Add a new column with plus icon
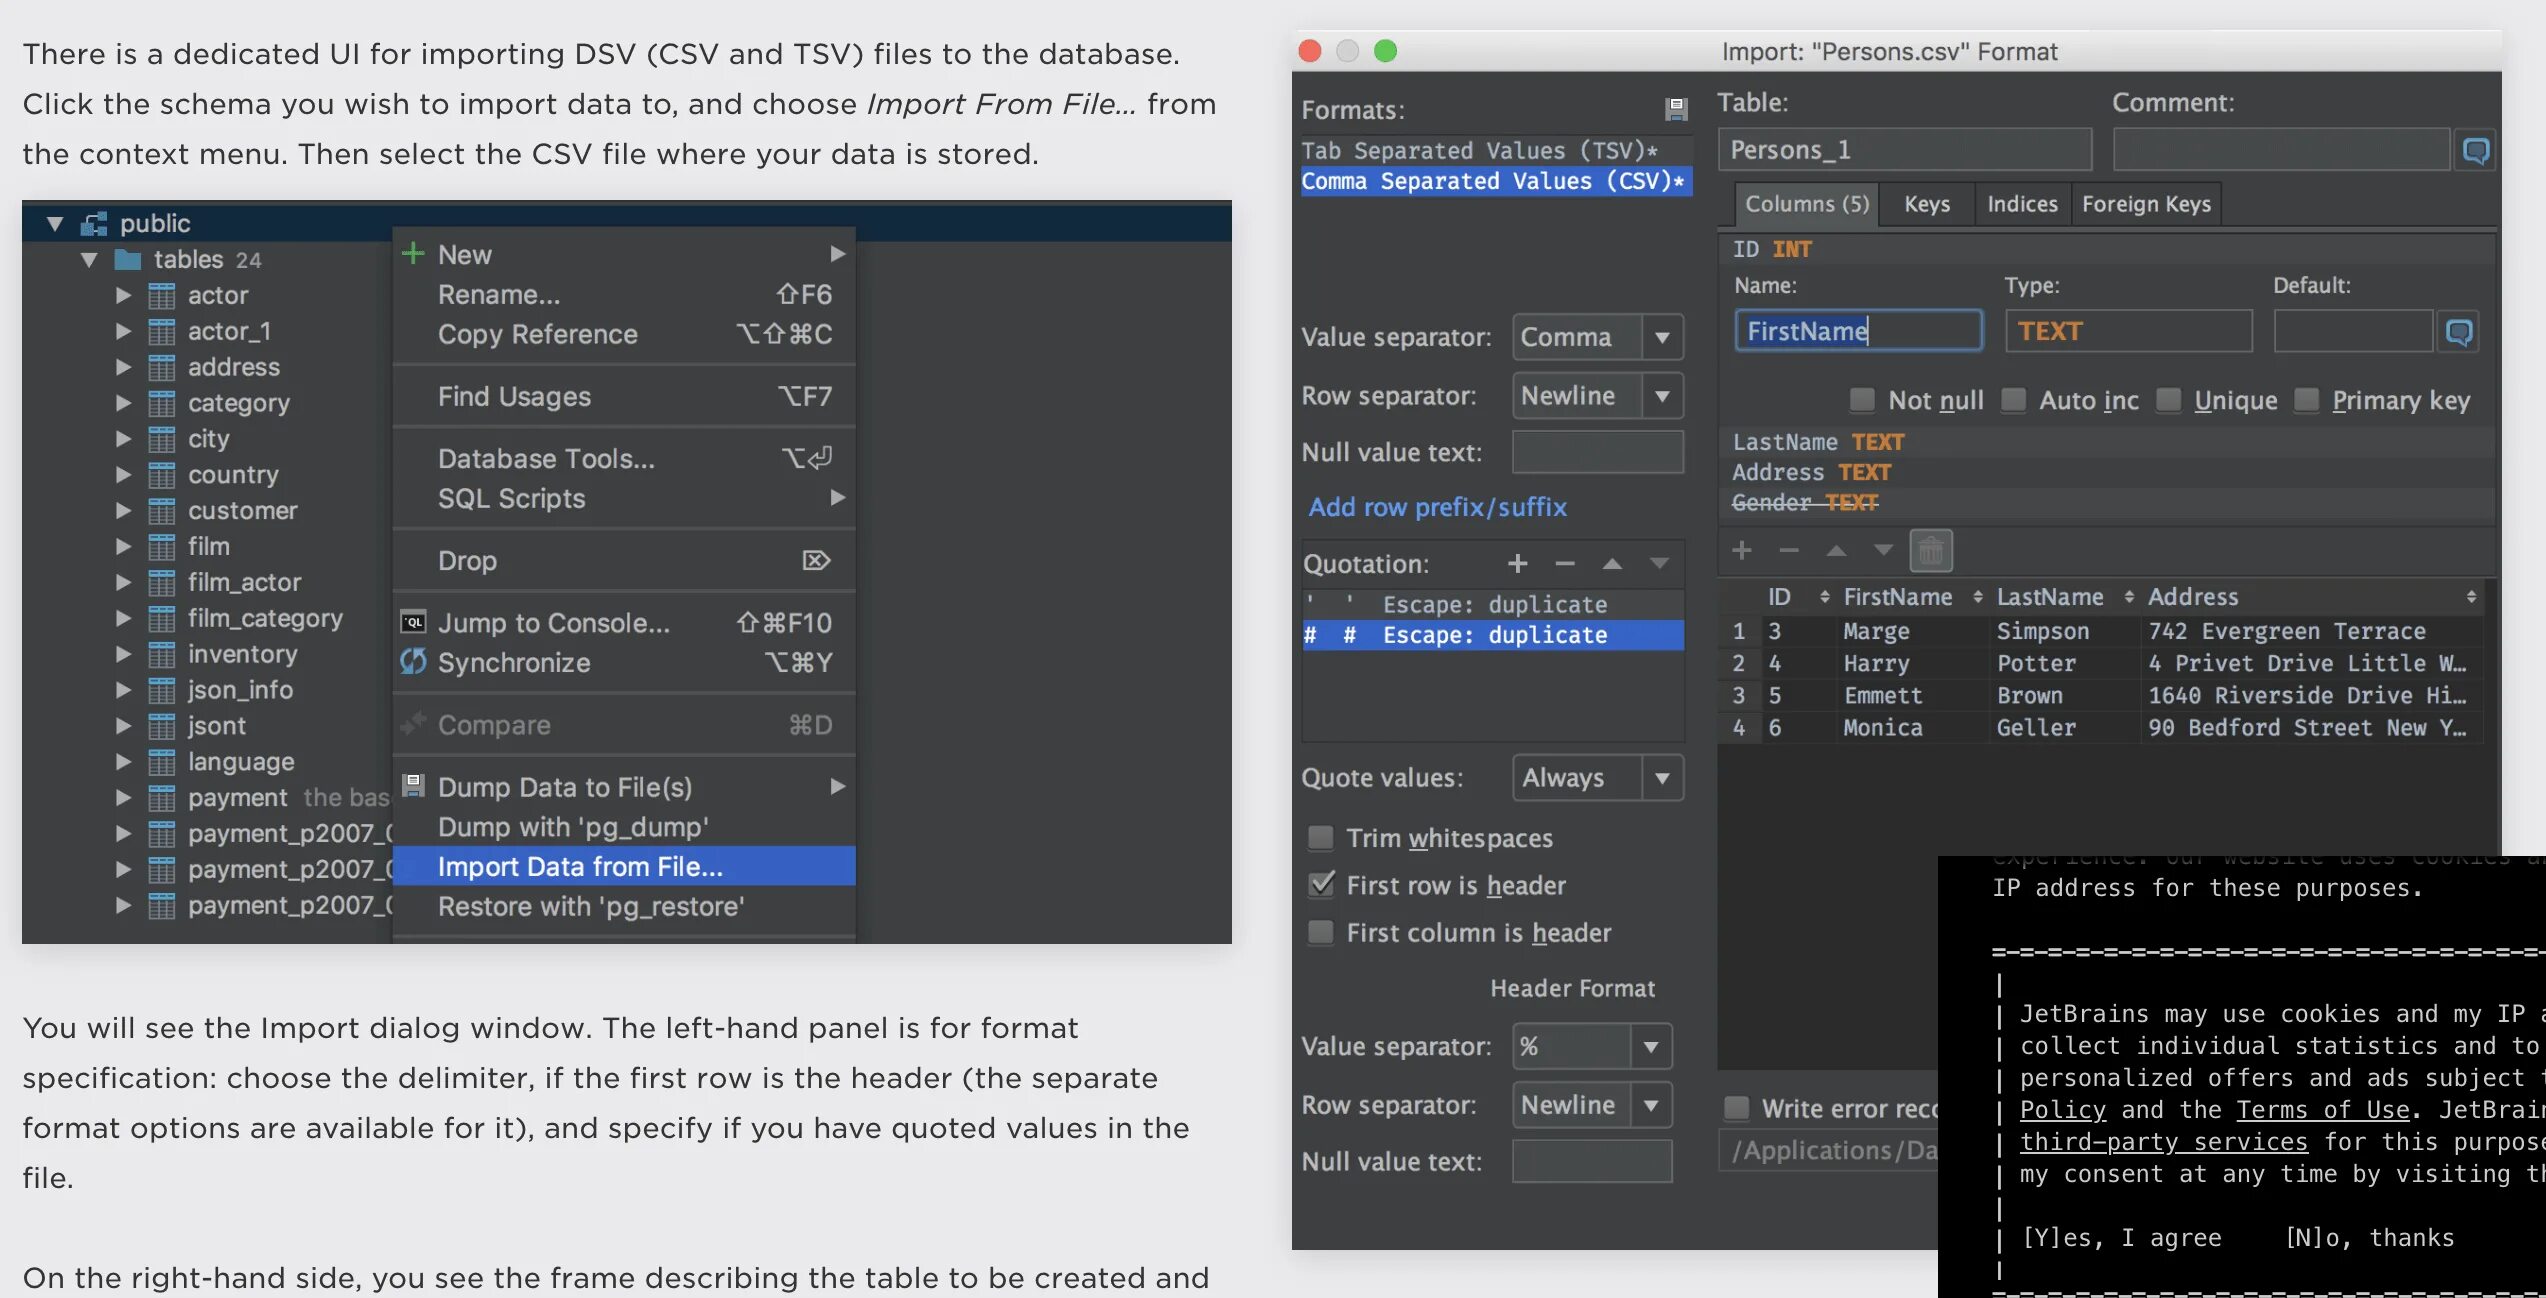Image resolution: width=2546 pixels, height=1298 pixels. coord(1741,551)
